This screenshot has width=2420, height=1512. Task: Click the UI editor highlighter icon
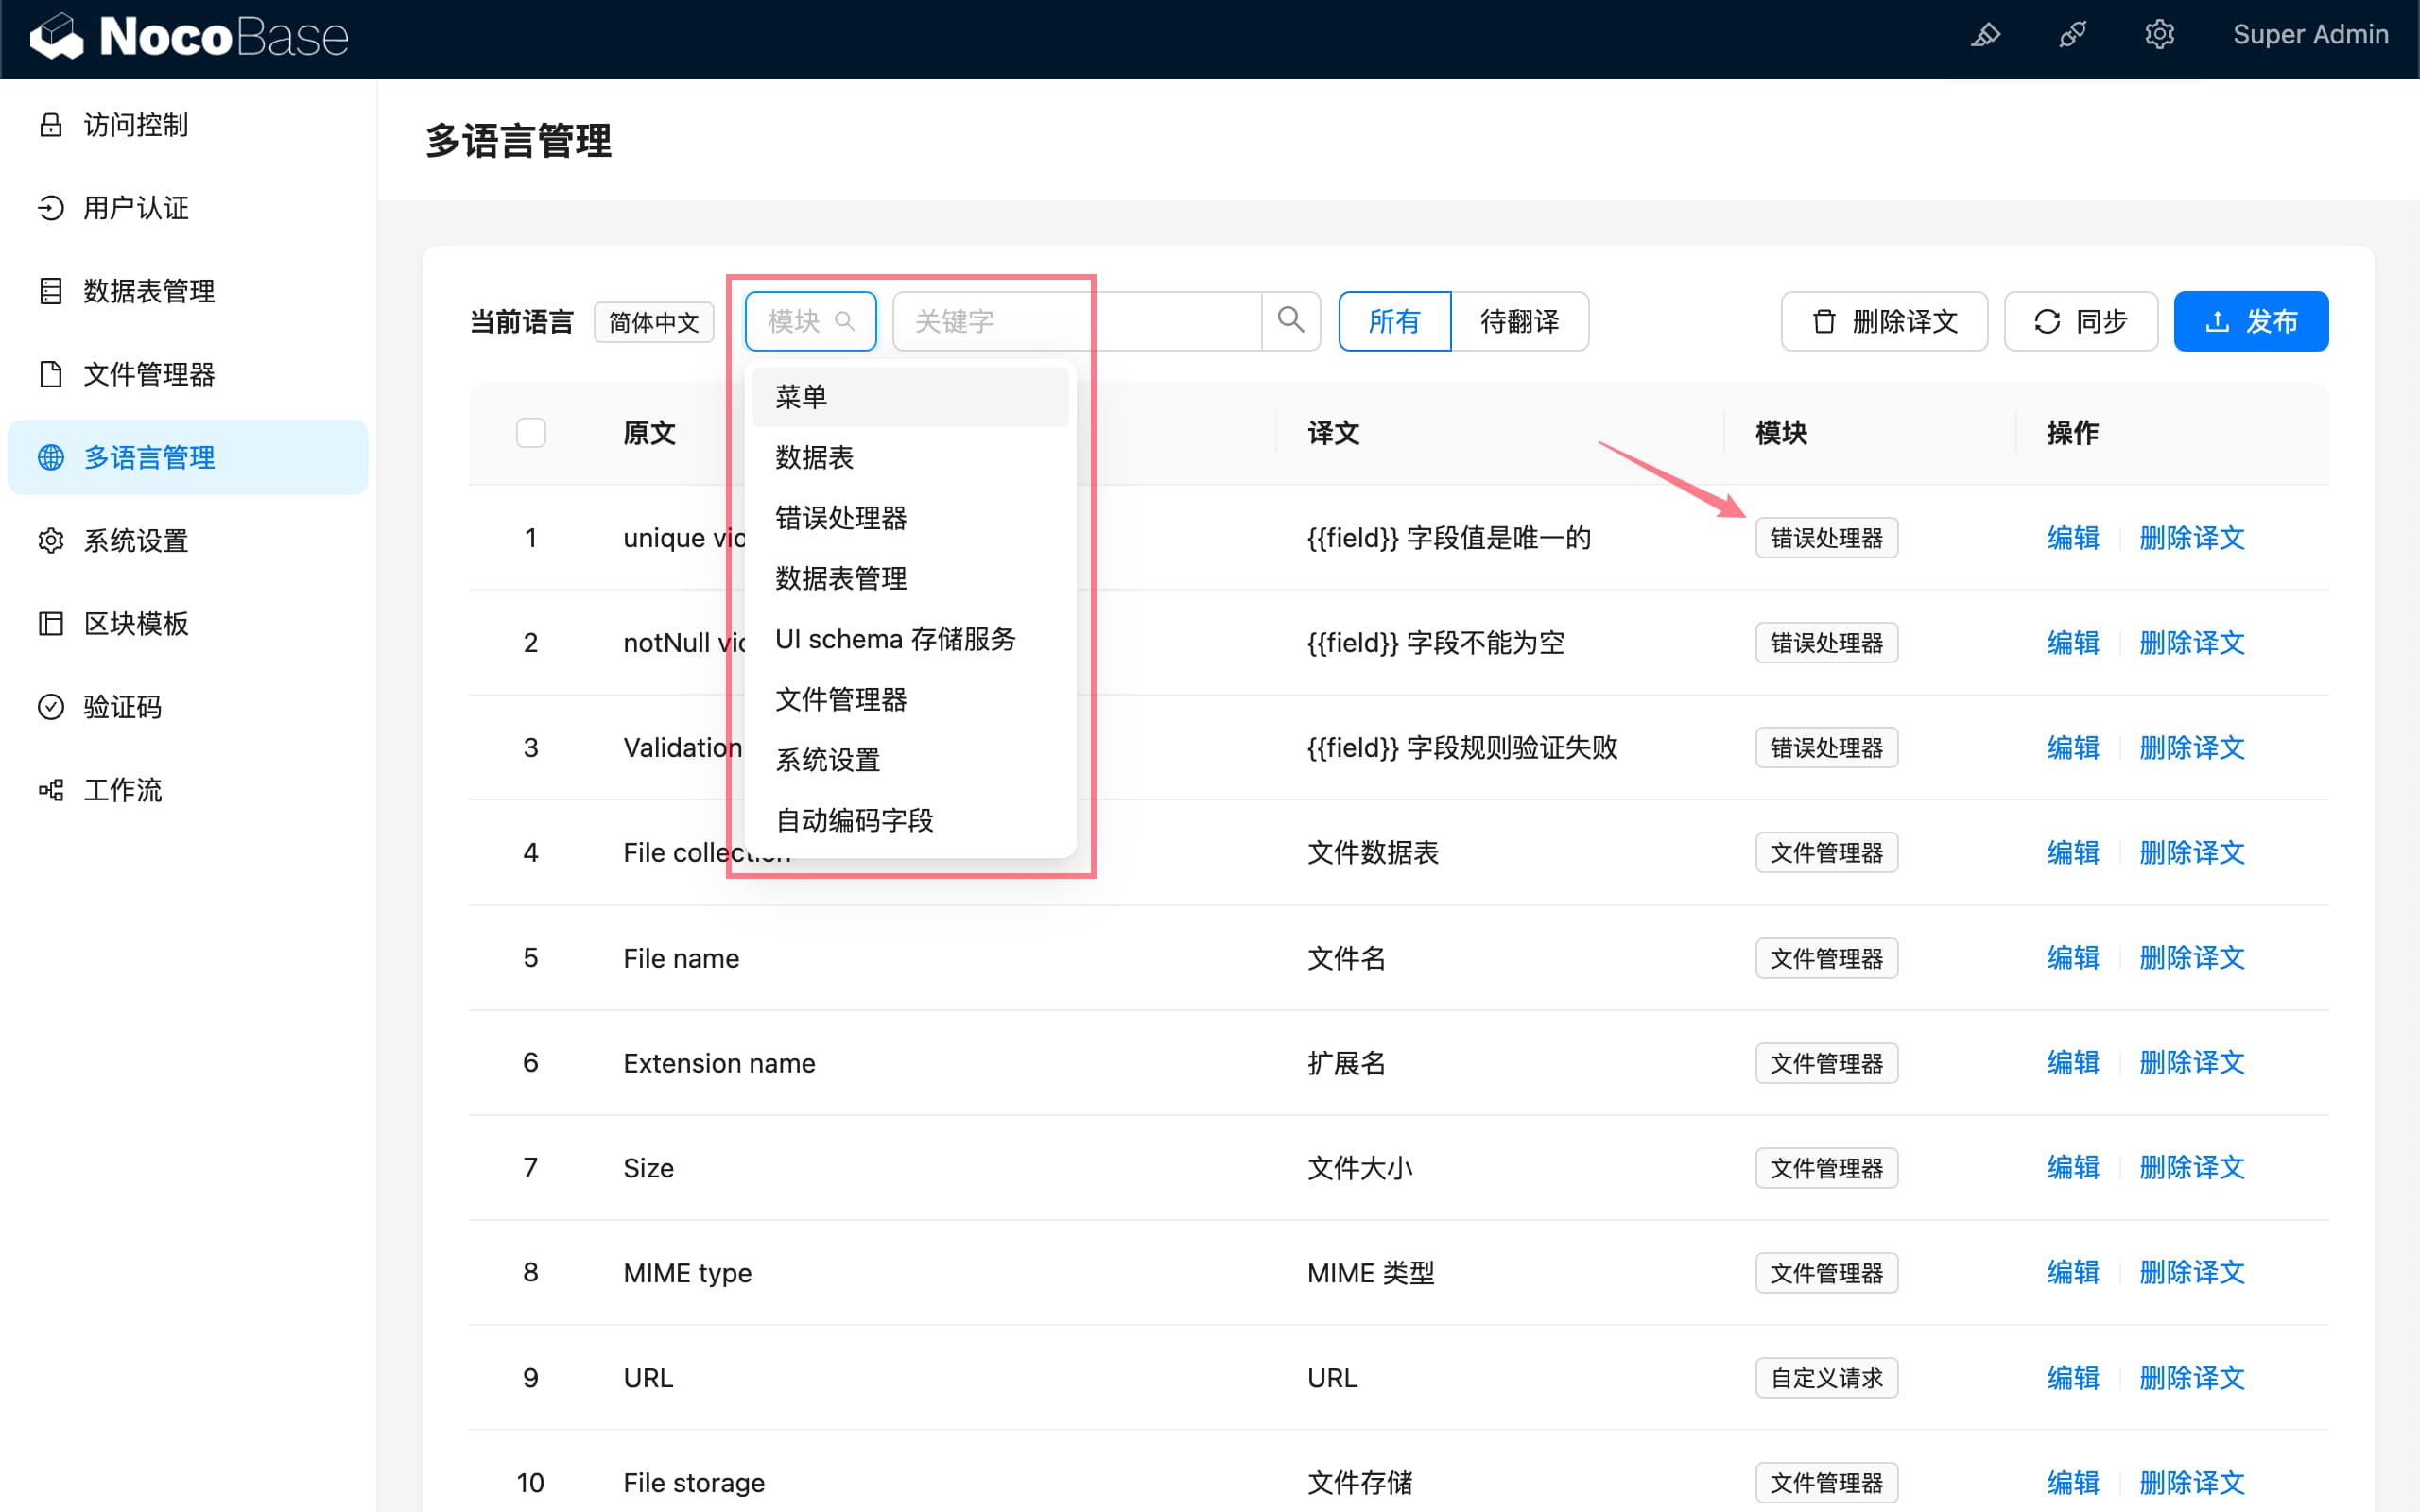[1985, 35]
